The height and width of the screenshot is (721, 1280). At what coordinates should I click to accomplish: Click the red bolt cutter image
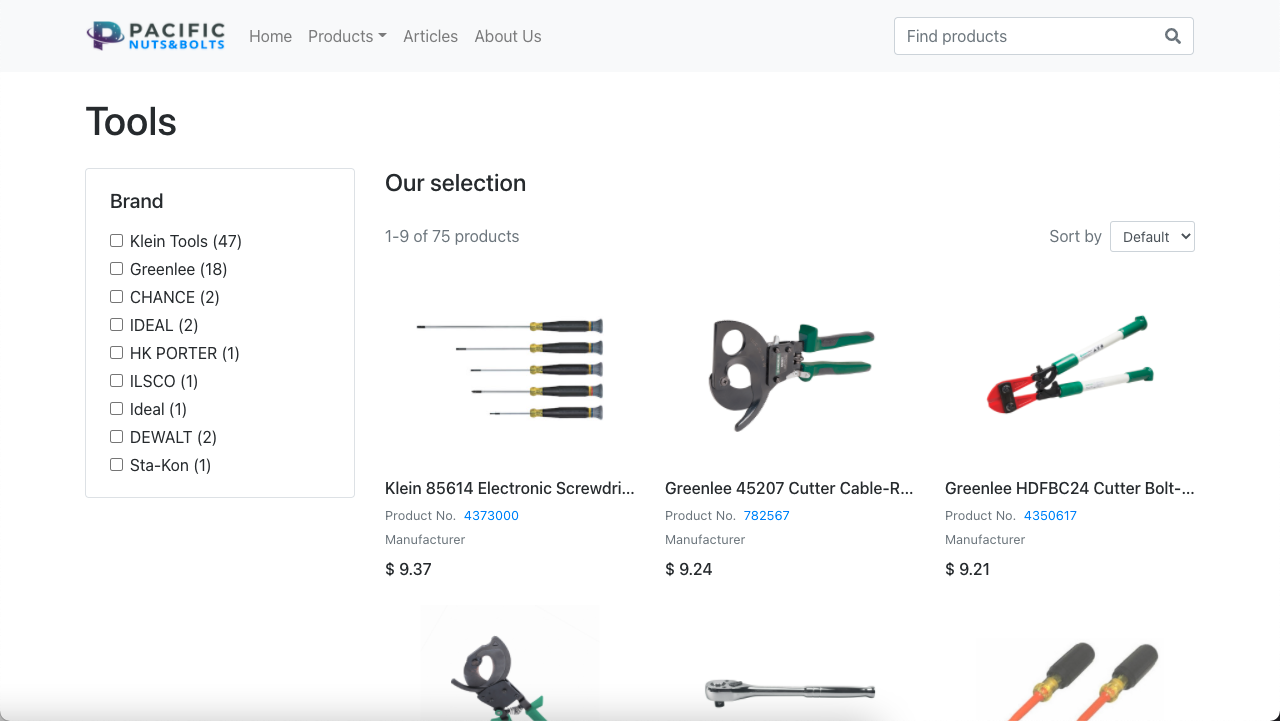click(x=1070, y=365)
